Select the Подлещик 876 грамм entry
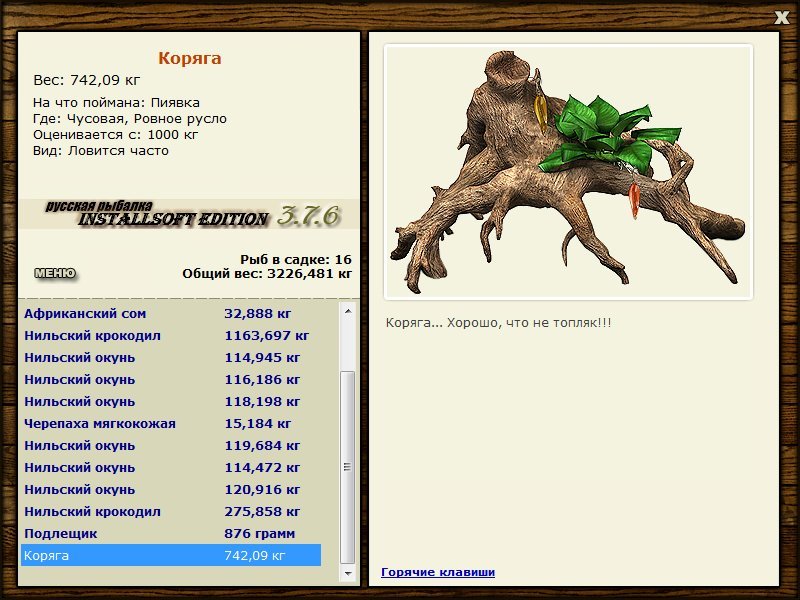 pyautogui.click(x=171, y=533)
